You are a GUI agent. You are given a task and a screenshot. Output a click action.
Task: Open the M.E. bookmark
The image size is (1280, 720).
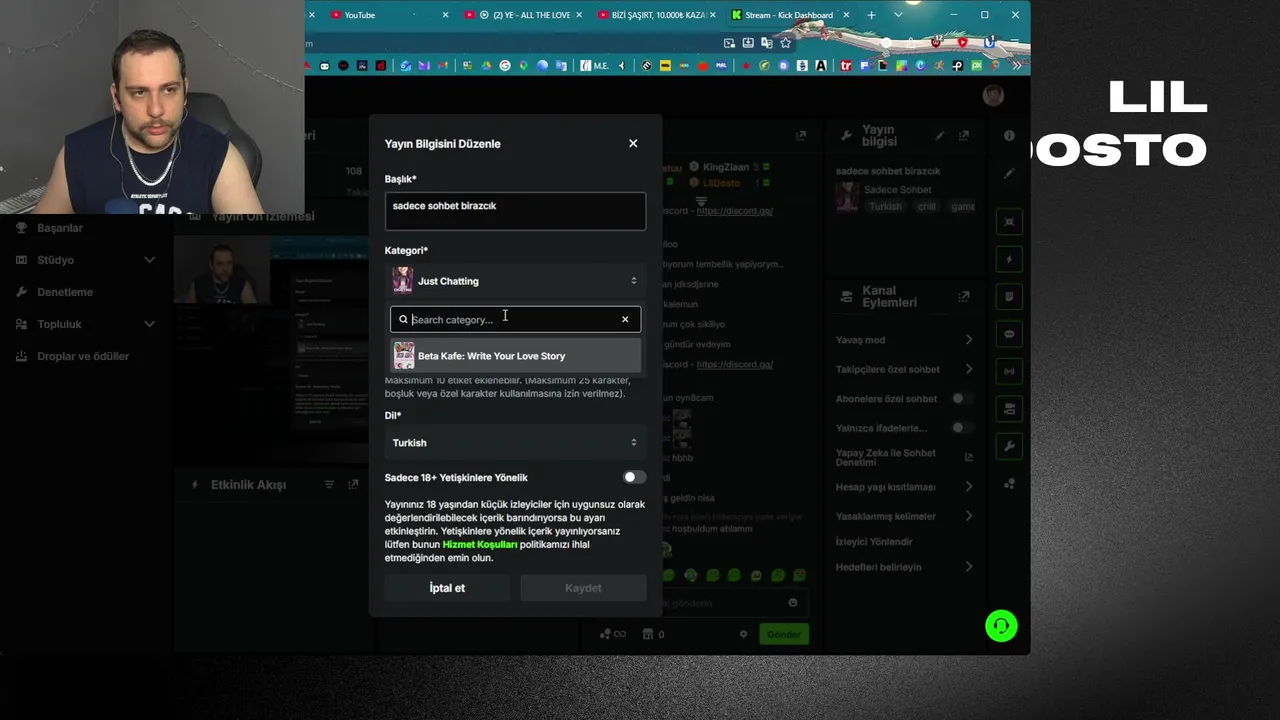click(x=594, y=66)
